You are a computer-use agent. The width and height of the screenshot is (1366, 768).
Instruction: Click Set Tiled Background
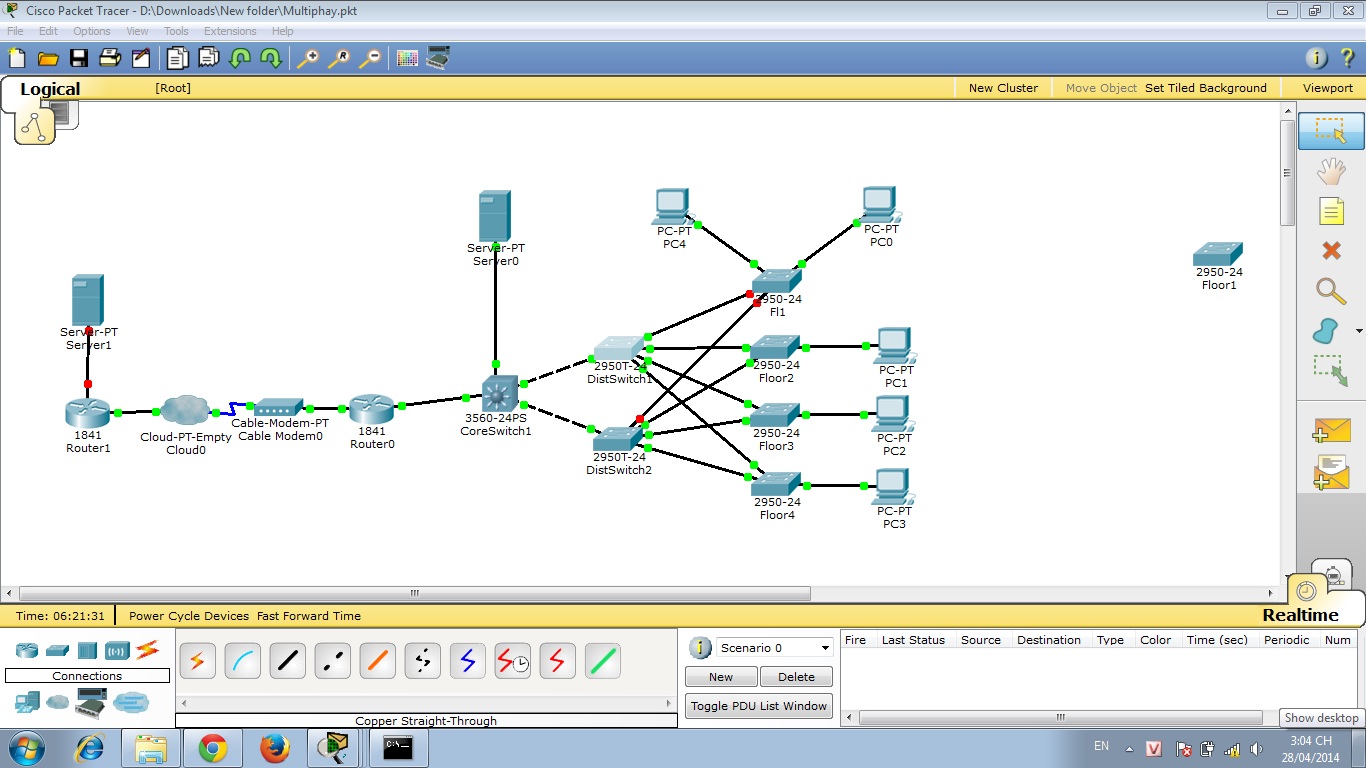click(x=1206, y=88)
